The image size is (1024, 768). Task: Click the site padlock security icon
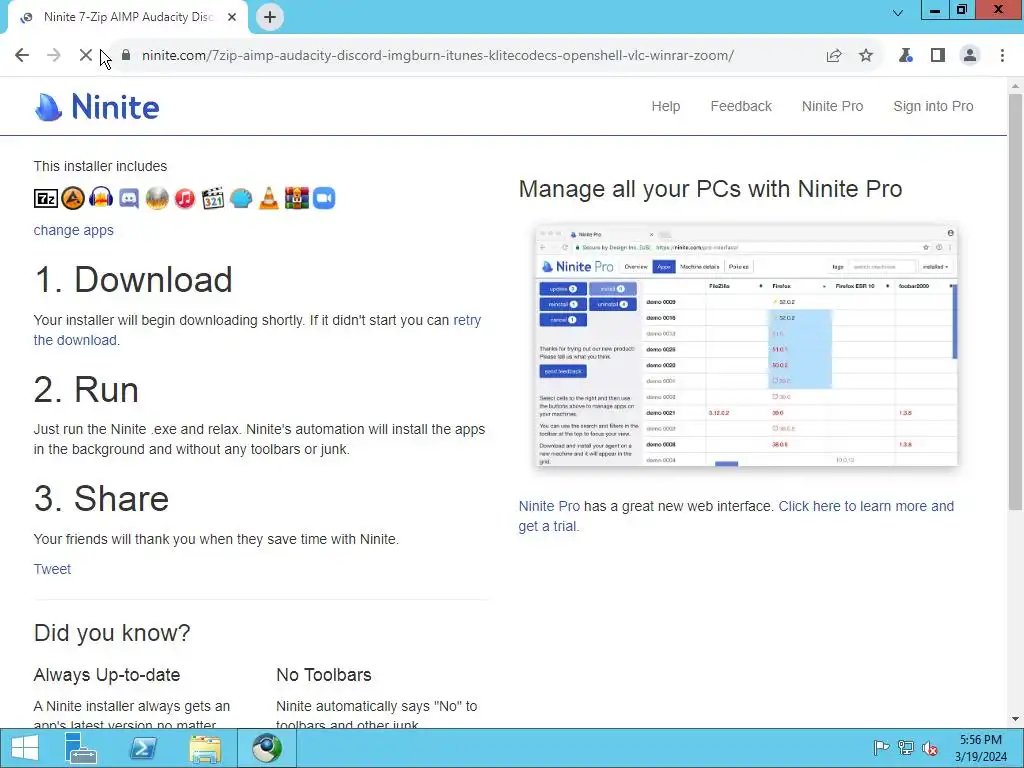pyautogui.click(x=127, y=56)
